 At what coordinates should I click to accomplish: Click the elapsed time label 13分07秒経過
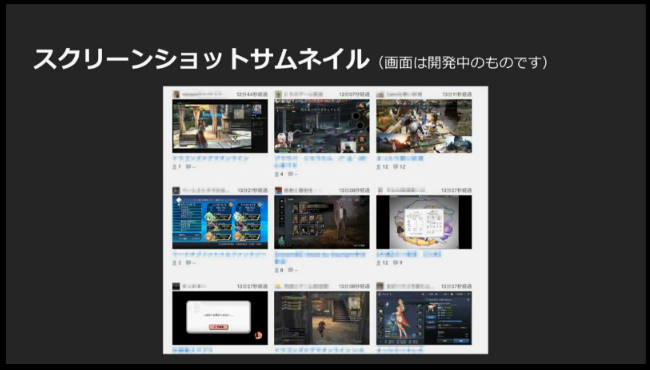click(x=354, y=94)
